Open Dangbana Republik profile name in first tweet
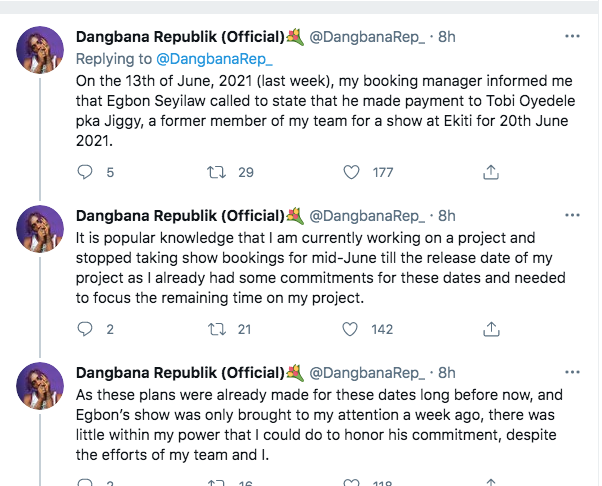The width and height of the screenshot is (602, 486). coord(180,37)
